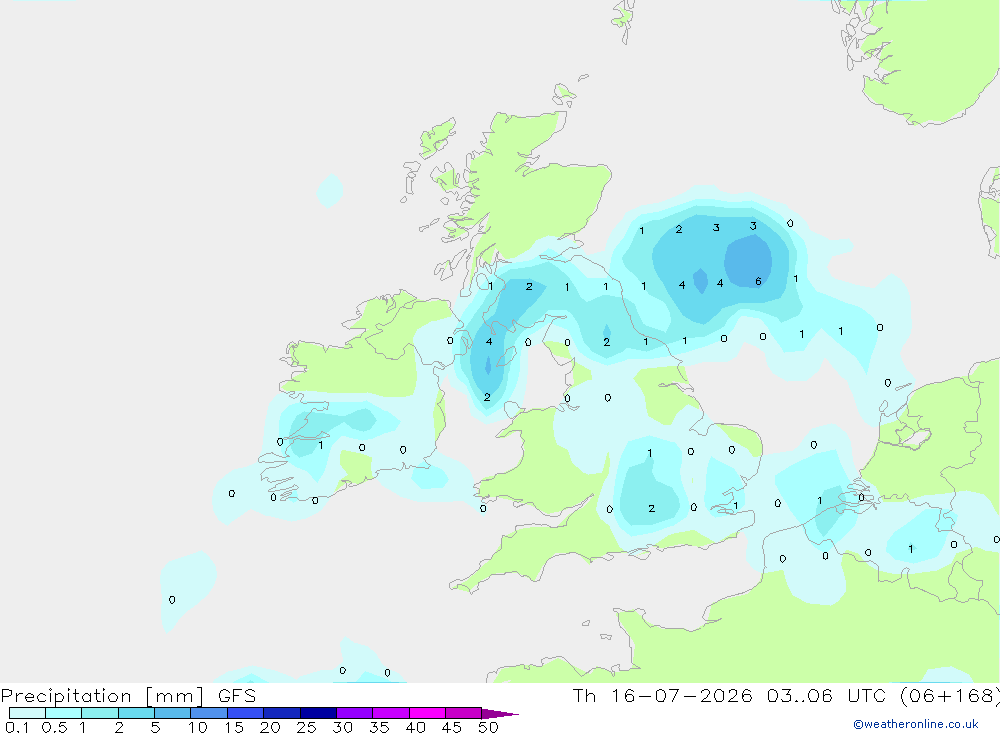Click the '30' legend scale label

pyautogui.click(x=342, y=727)
